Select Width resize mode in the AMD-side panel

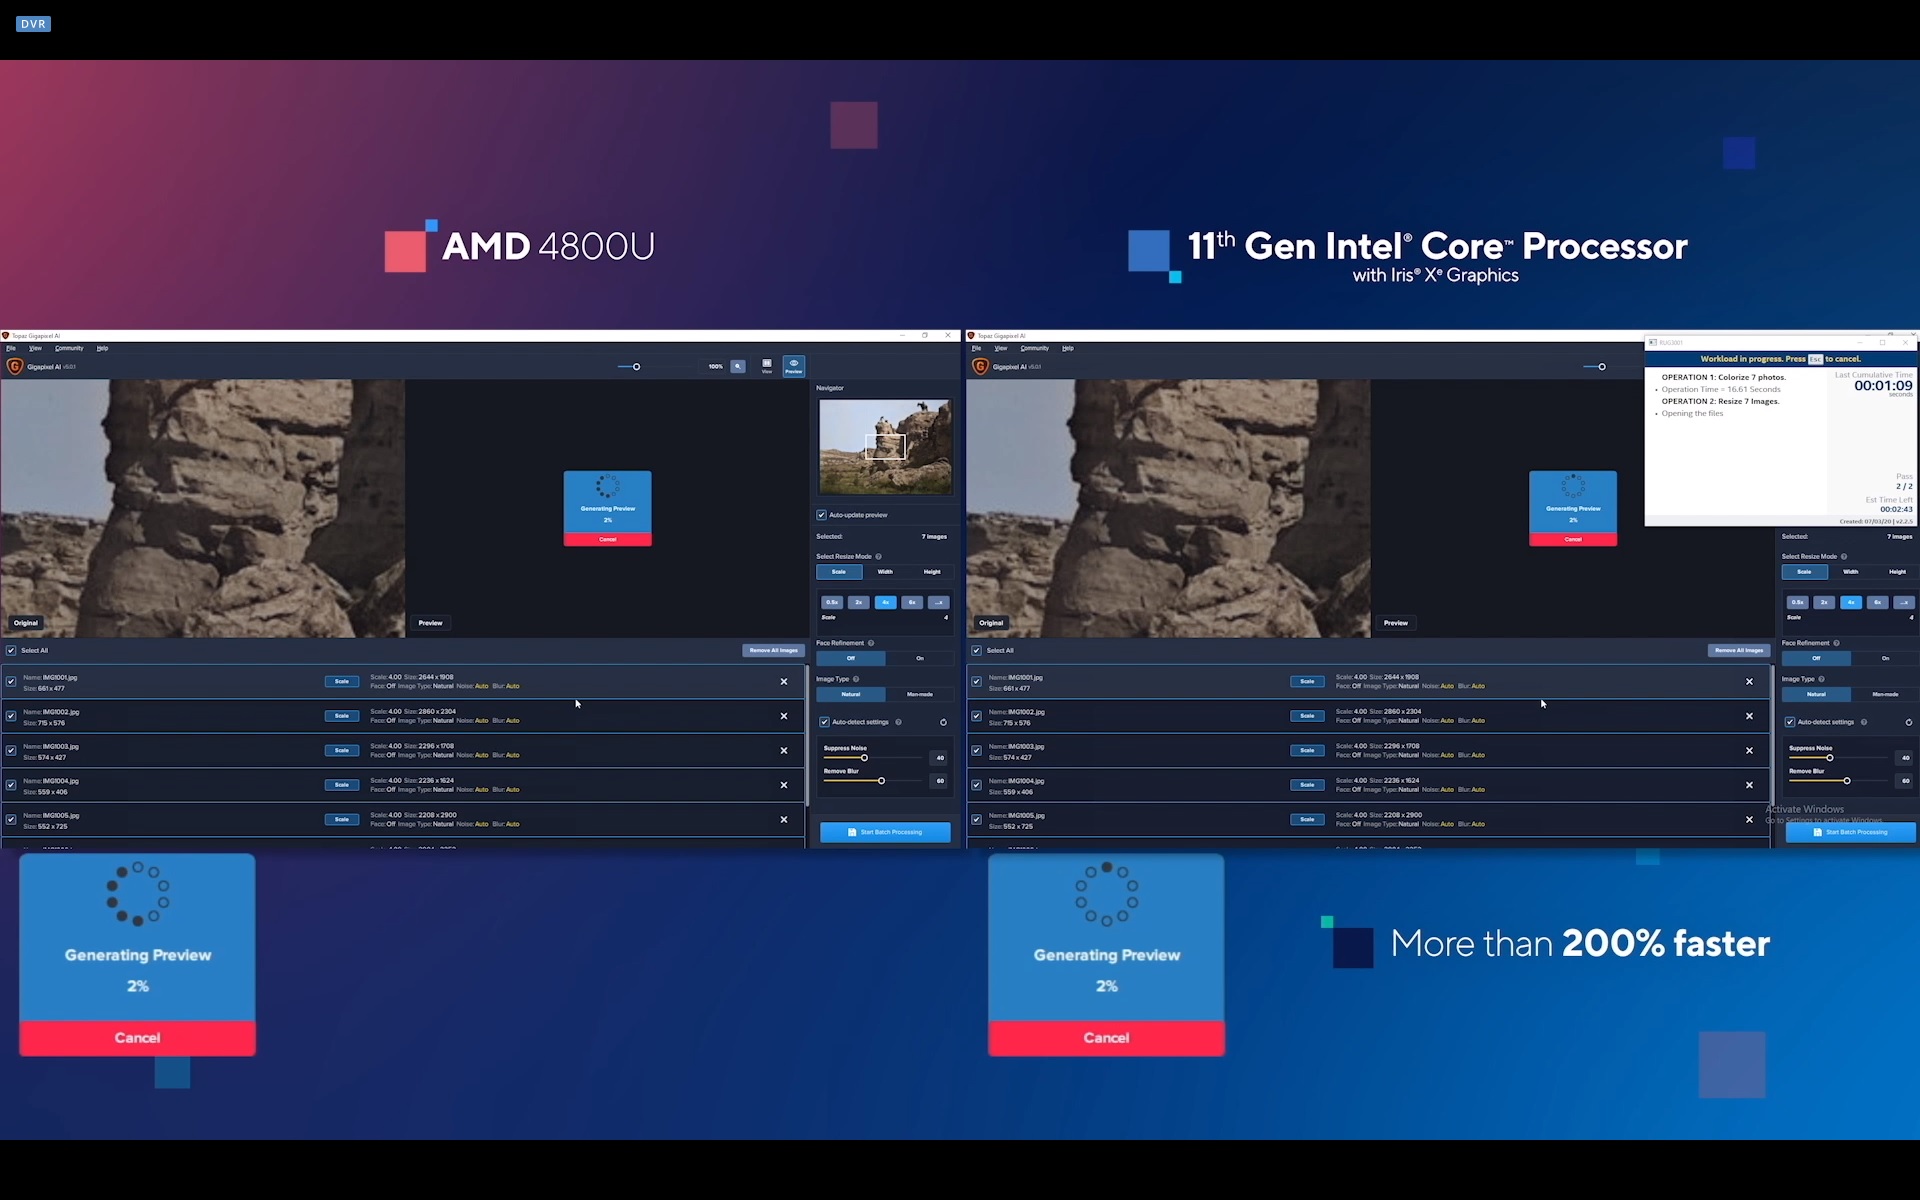pos(885,572)
